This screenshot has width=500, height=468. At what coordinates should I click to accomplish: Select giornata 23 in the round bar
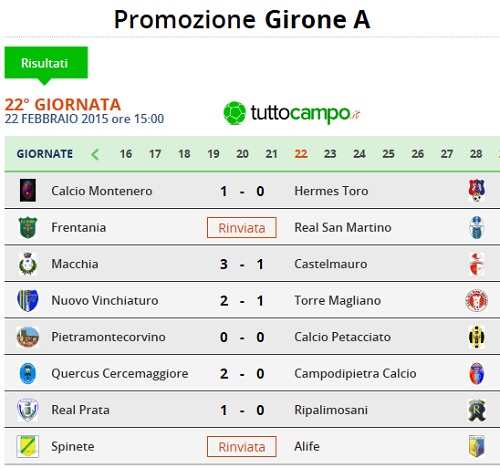click(330, 154)
